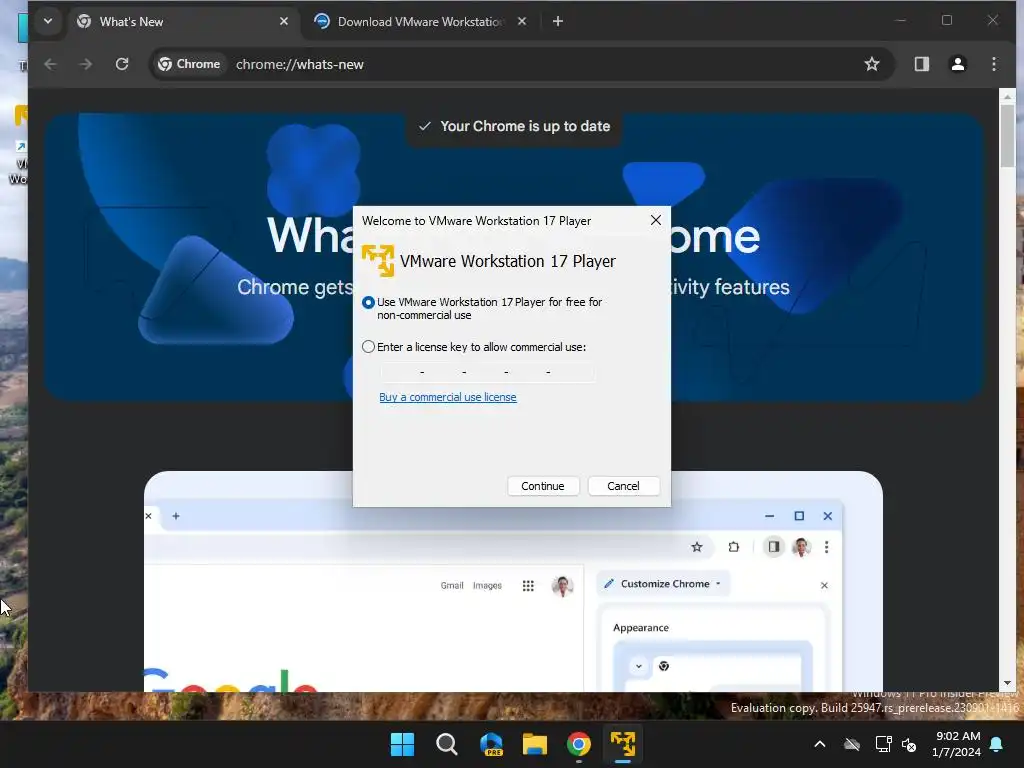Switch to the Download VMware Workstation tab
The width and height of the screenshot is (1024, 768).
click(x=420, y=22)
